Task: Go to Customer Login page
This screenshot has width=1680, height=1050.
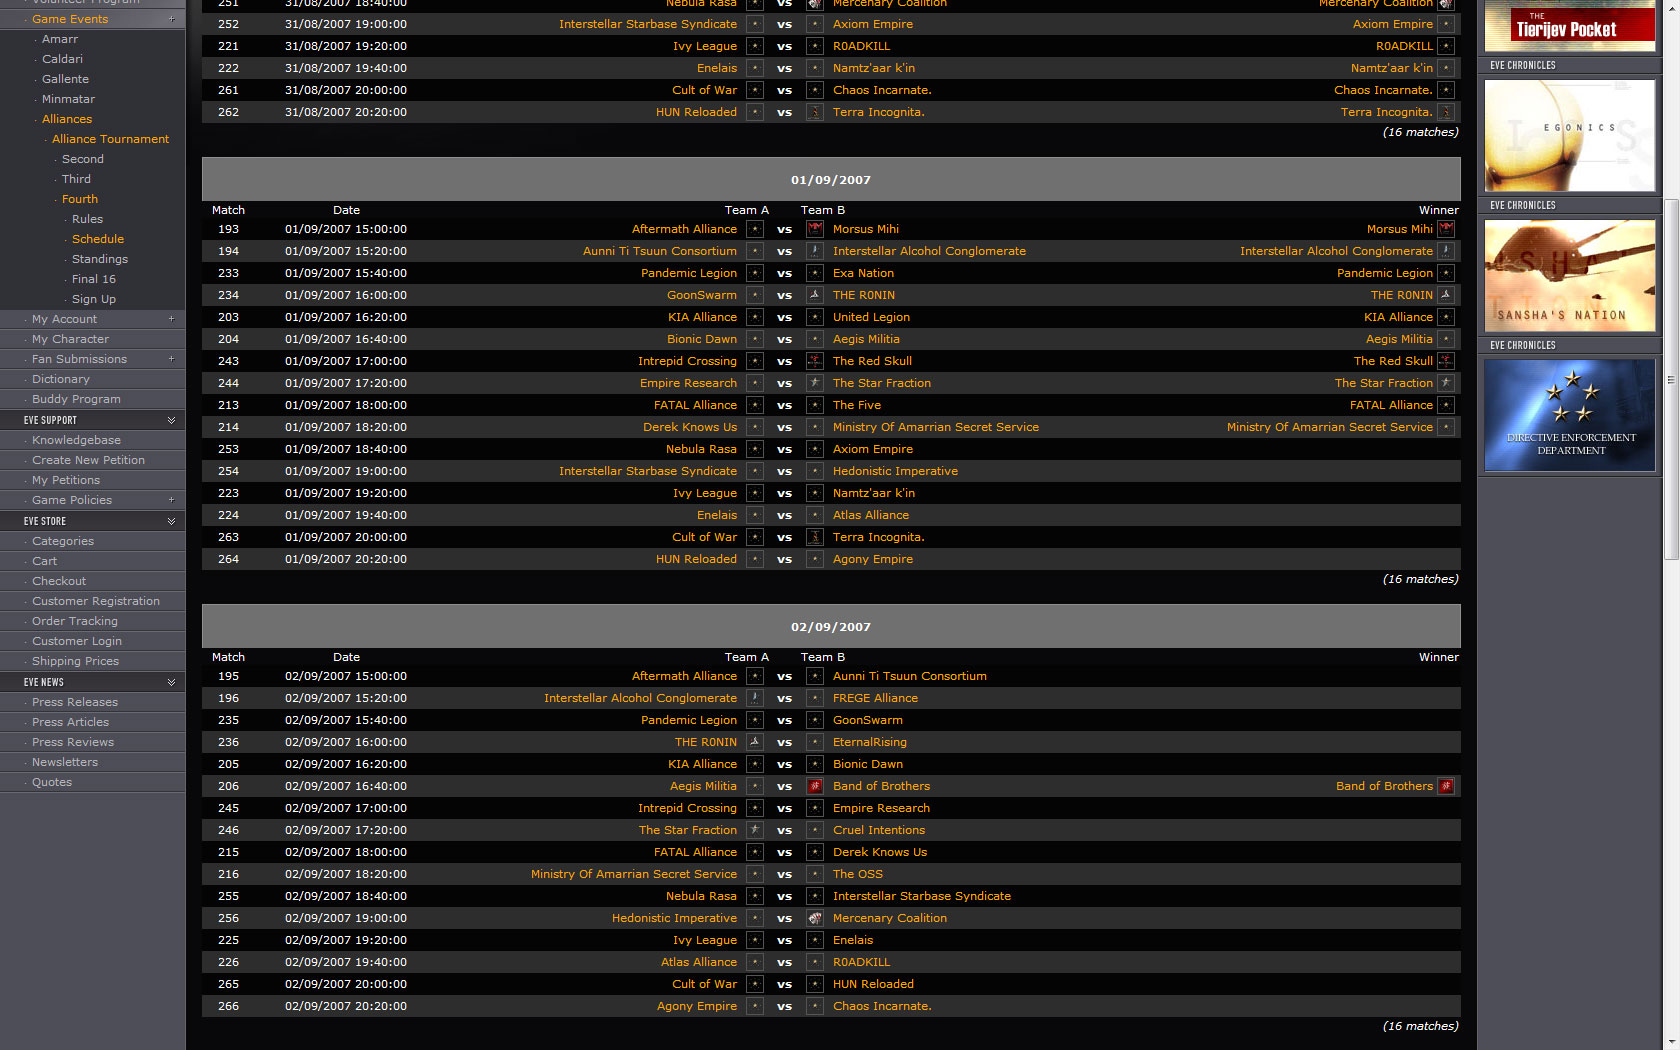Action: [x=77, y=641]
